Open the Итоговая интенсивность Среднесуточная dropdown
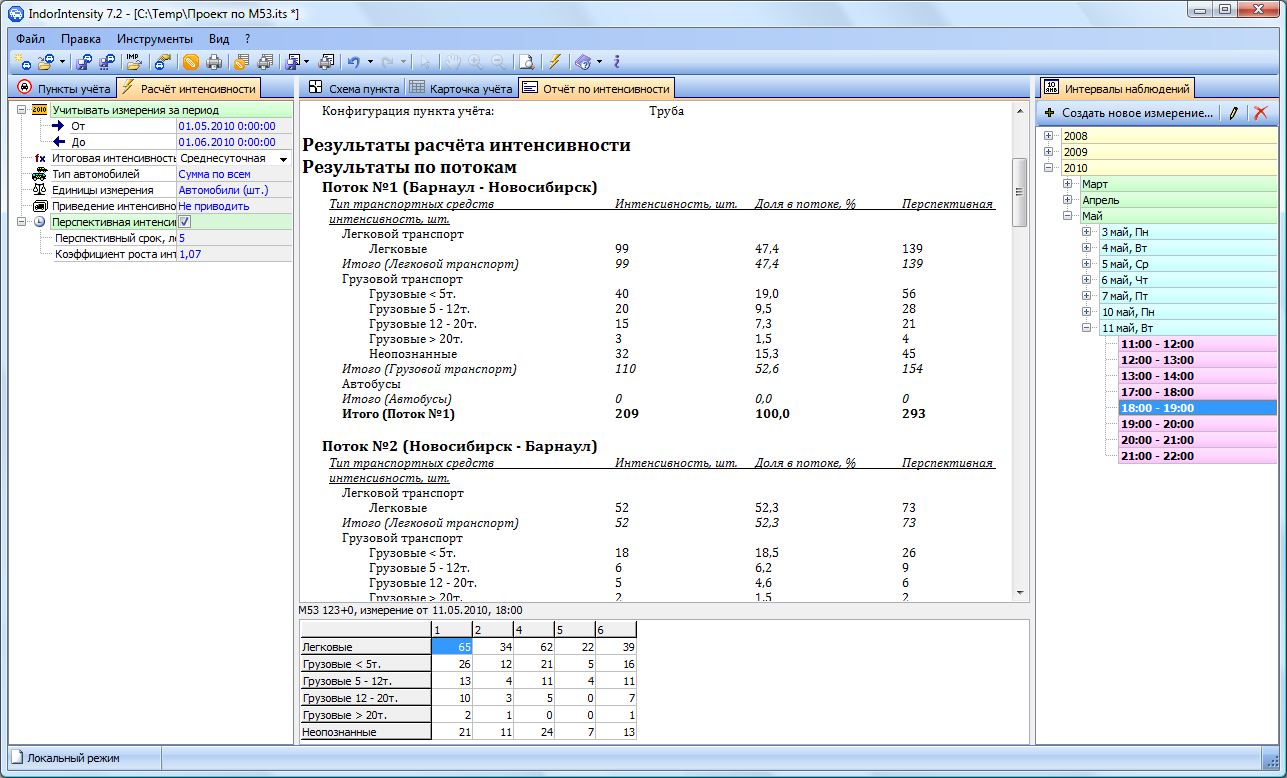 click(x=283, y=159)
